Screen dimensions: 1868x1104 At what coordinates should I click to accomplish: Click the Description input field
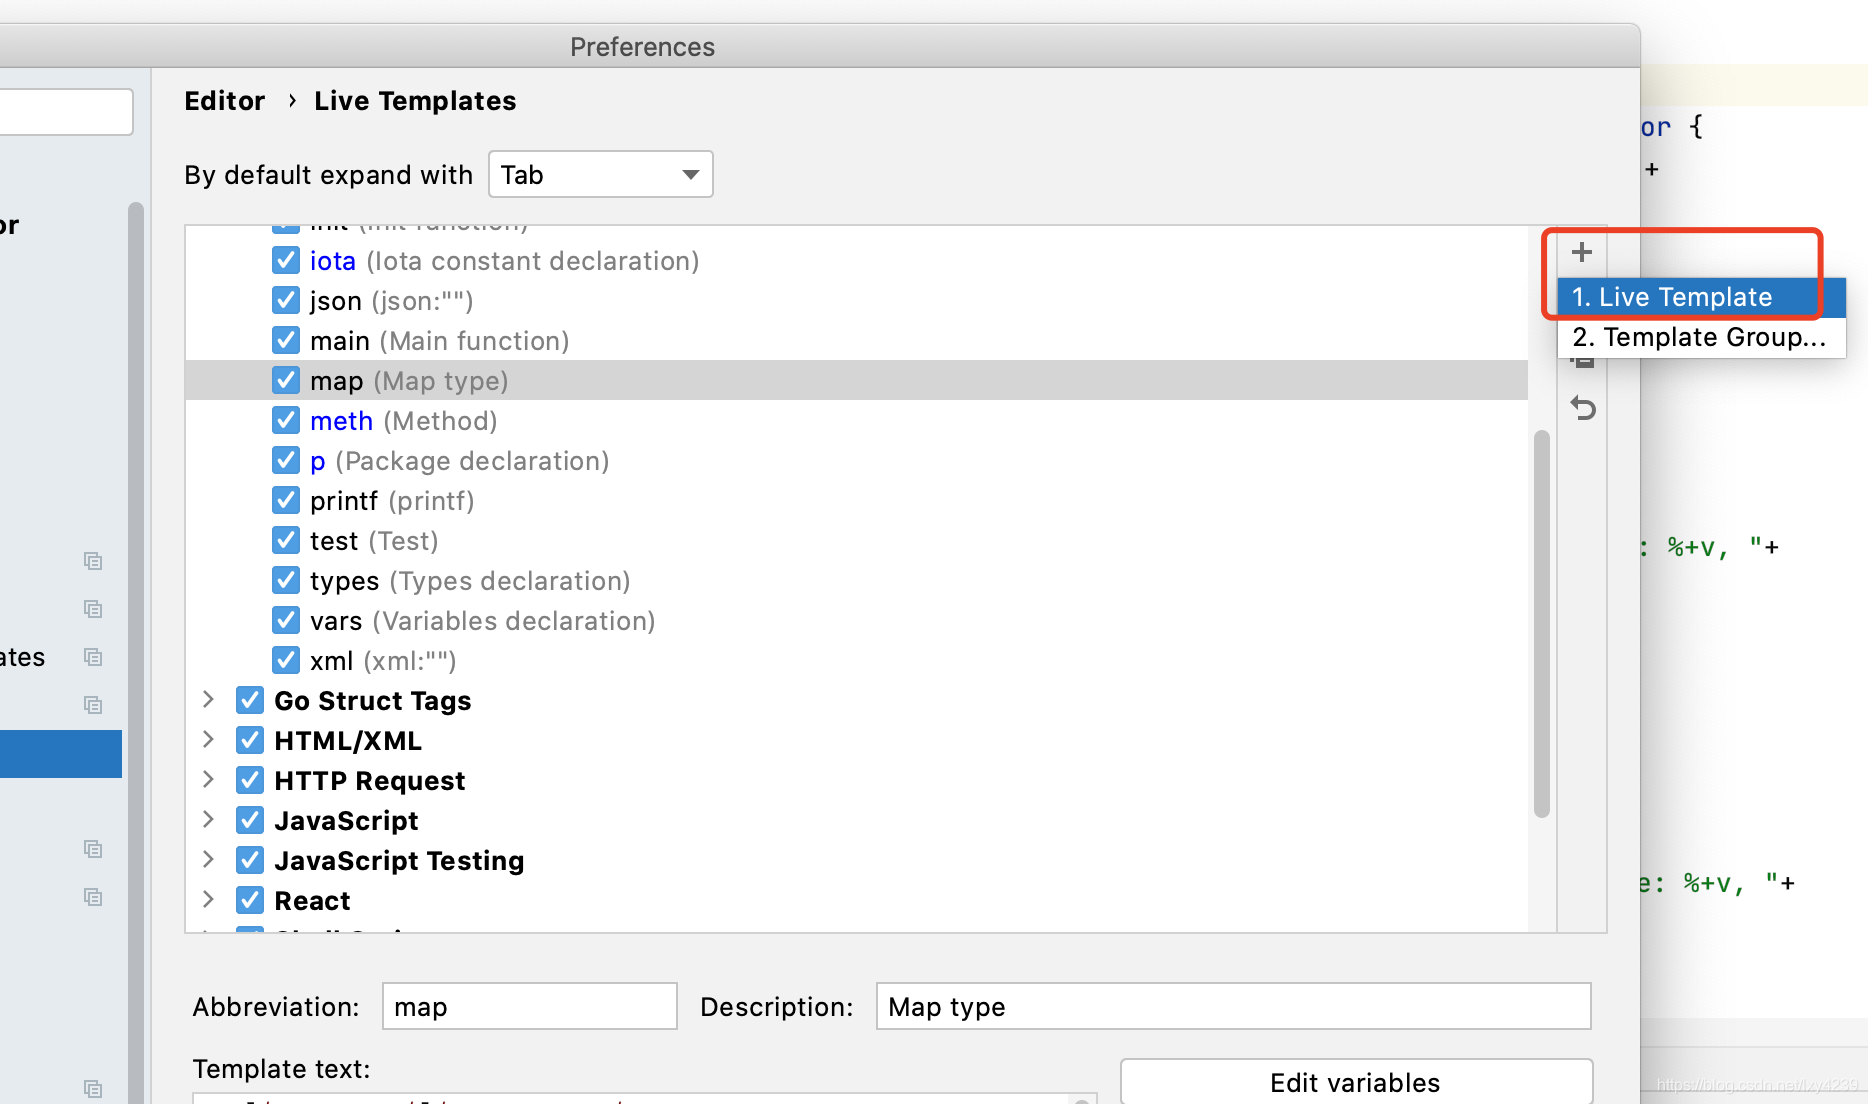(1233, 1006)
